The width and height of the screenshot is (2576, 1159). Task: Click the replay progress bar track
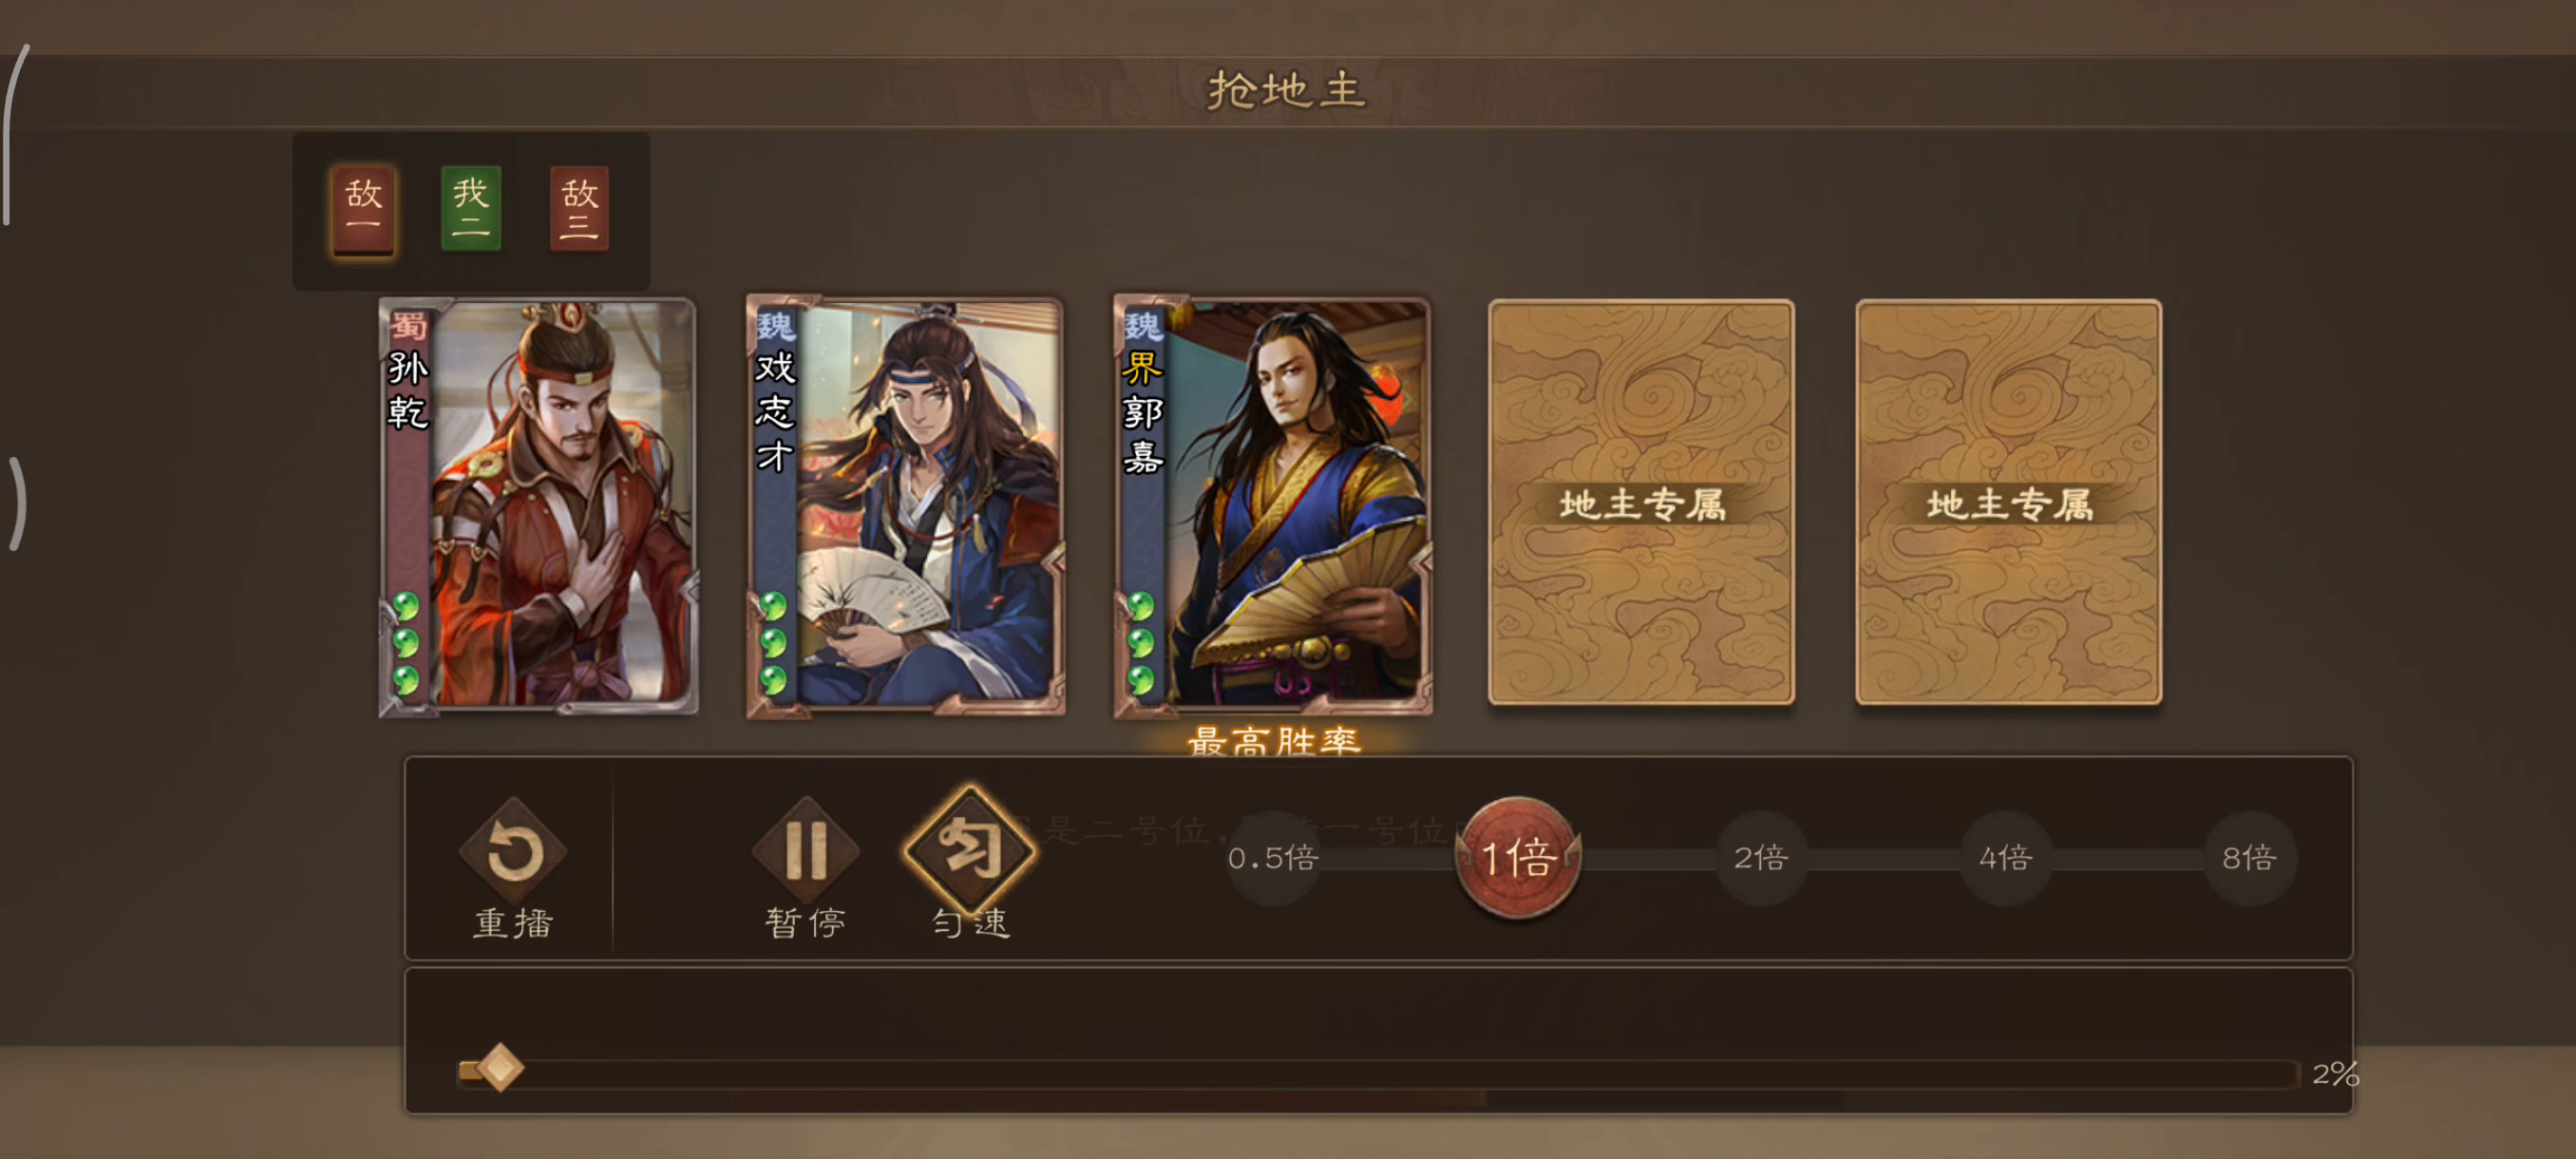[x=1378, y=1074]
